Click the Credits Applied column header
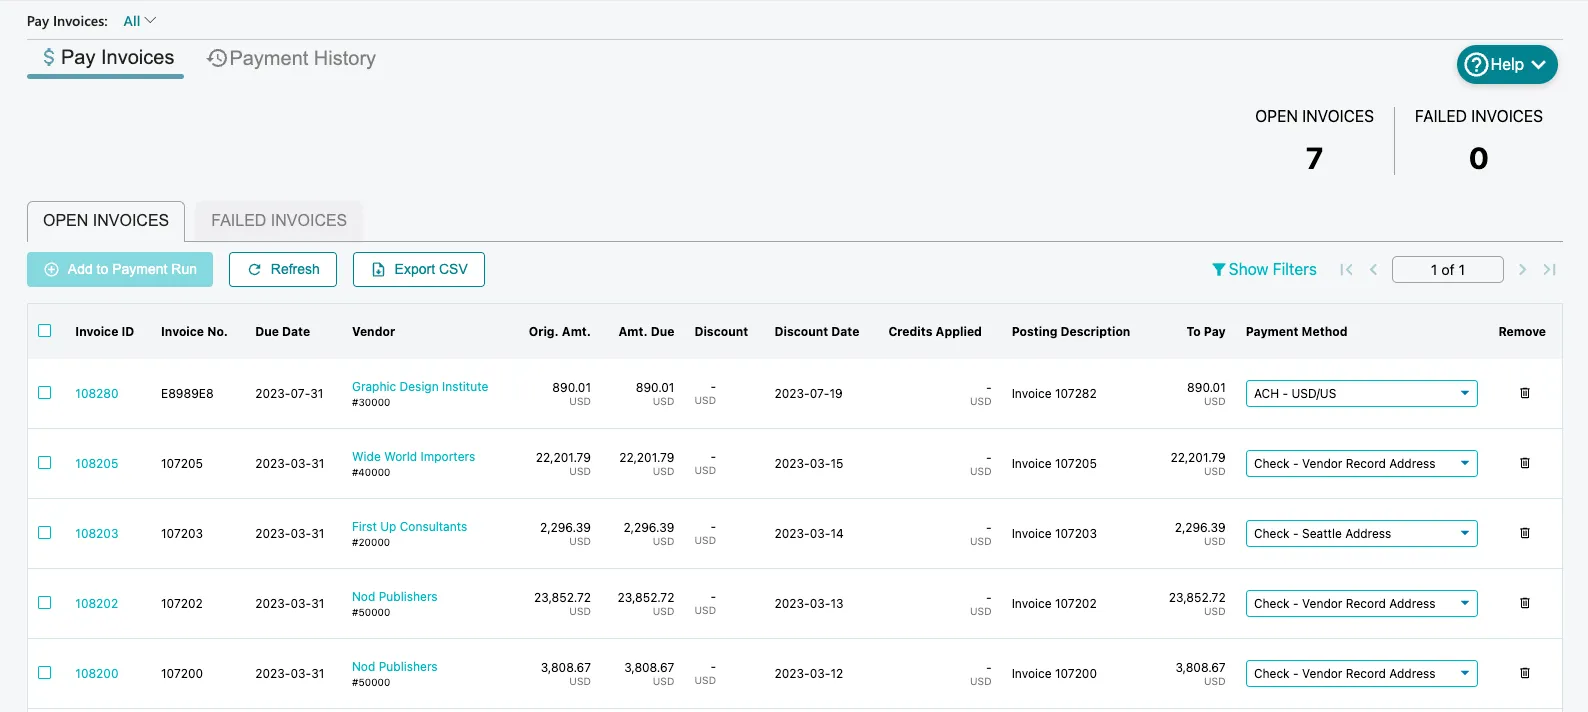 (x=935, y=332)
